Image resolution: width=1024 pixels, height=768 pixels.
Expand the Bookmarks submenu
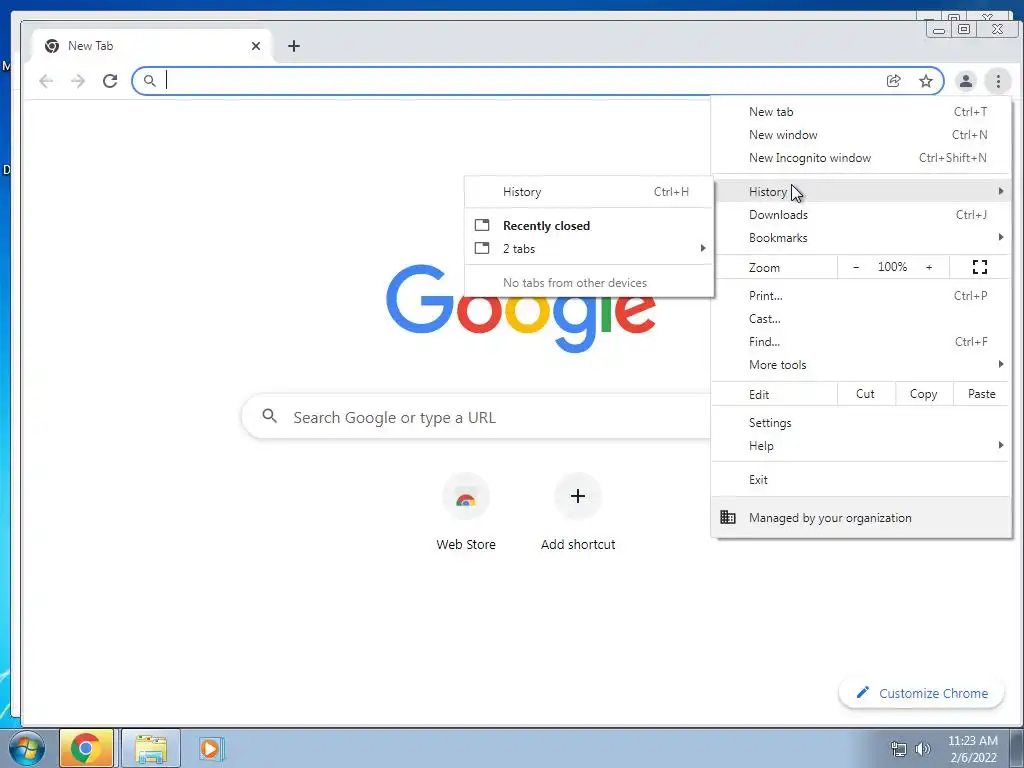(861, 238)
